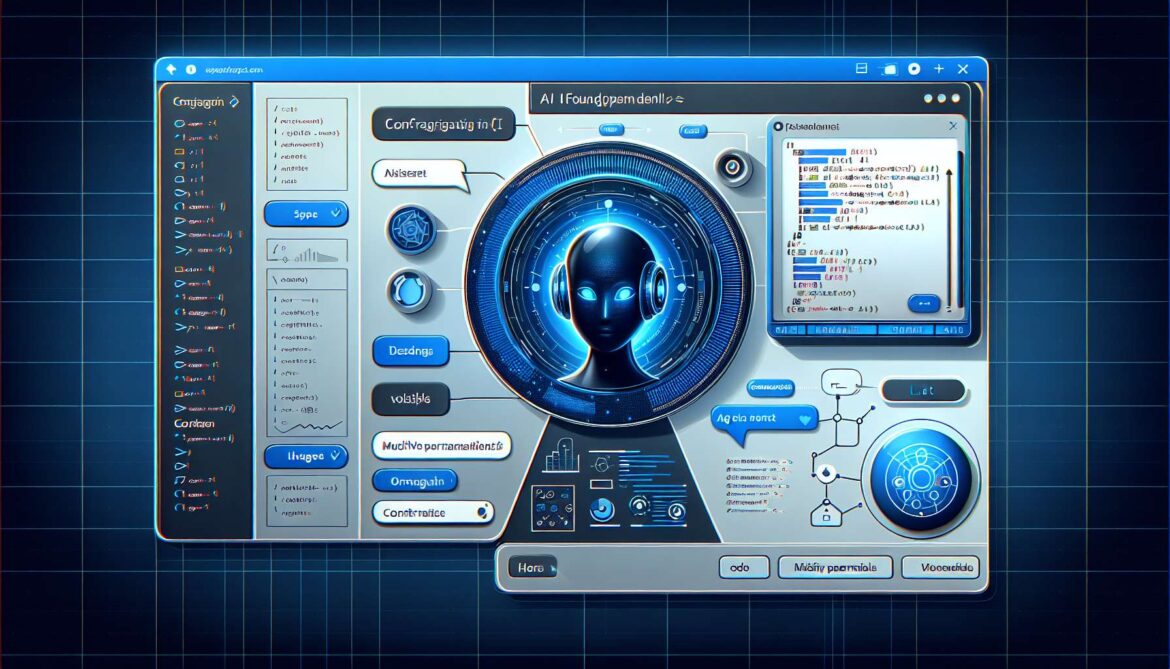Click the Hora button in bottom bar

(x=530, y=568)
